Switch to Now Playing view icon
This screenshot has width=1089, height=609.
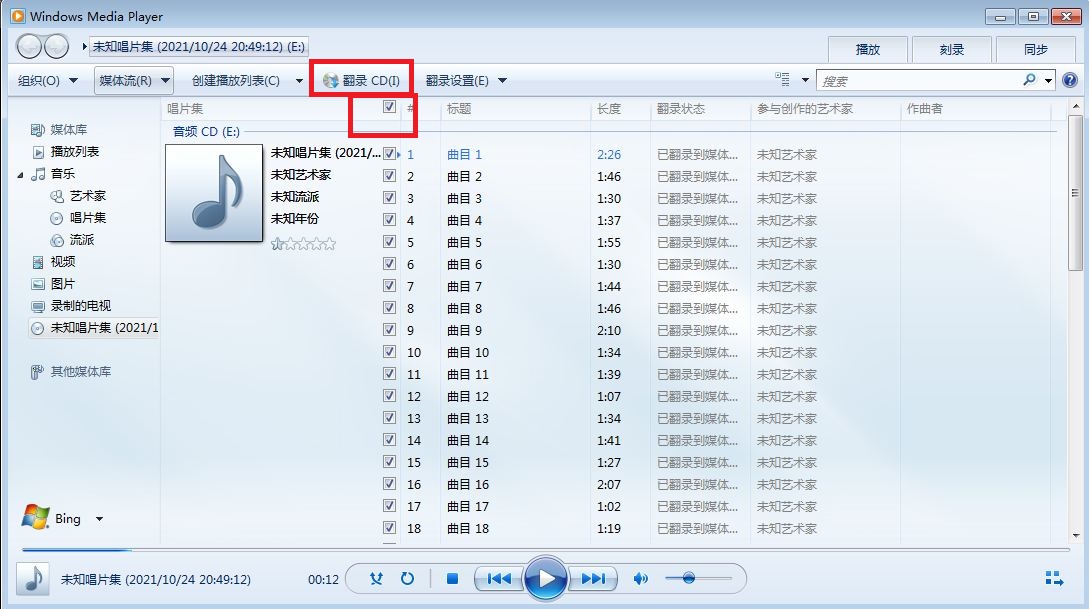pos(1053,578)
